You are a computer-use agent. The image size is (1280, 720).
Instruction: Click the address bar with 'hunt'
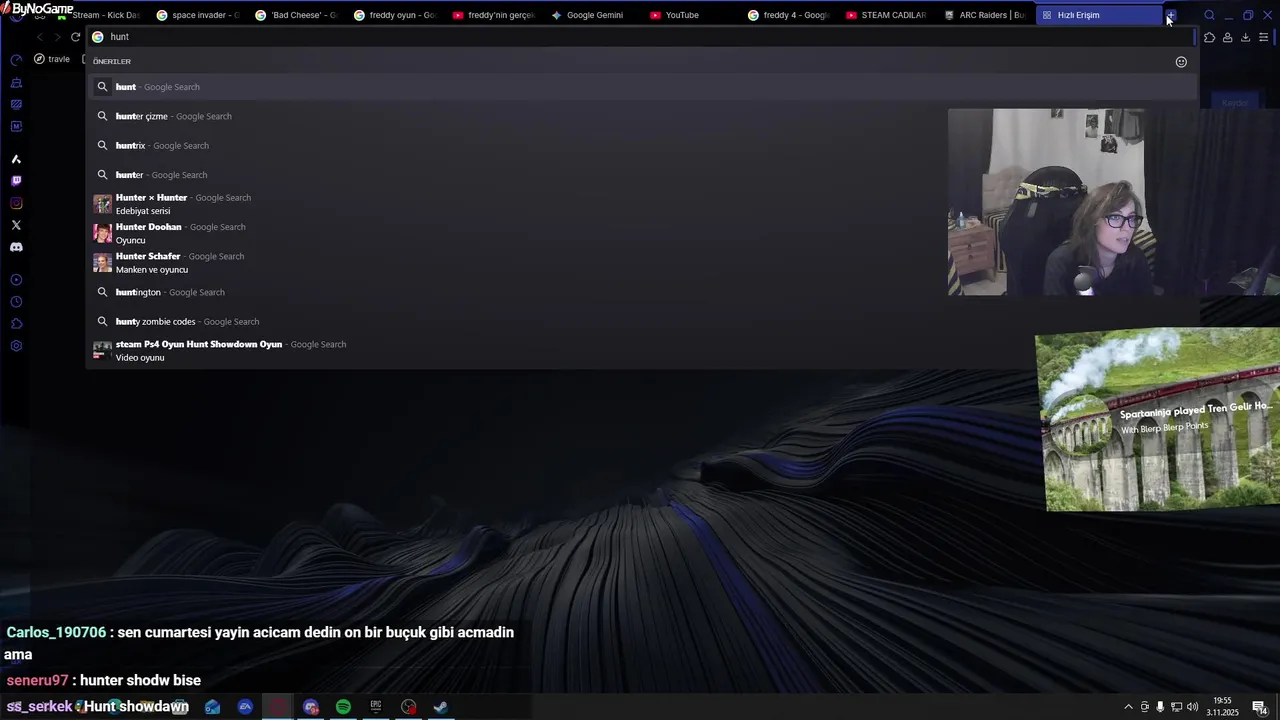(640, 37)
